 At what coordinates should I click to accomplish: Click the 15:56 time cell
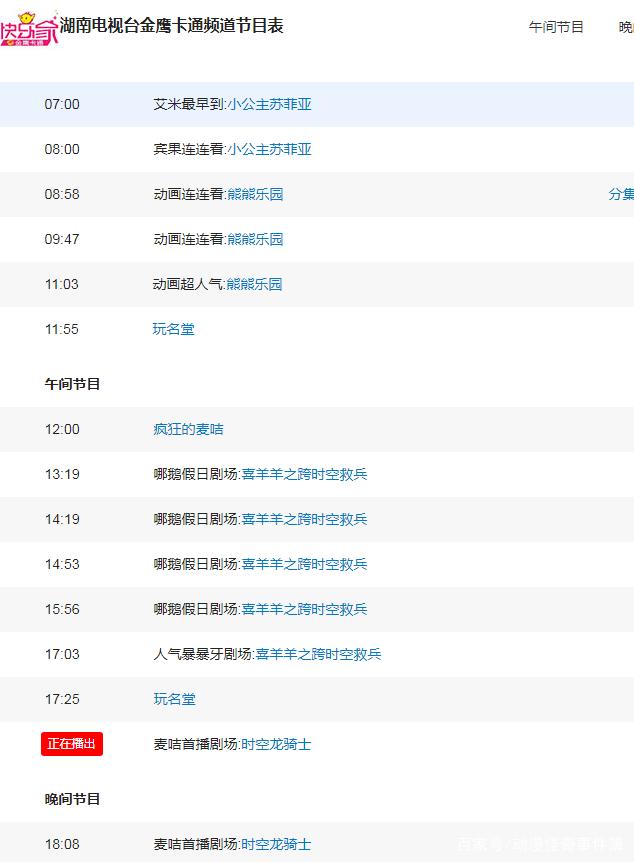click(x=62, y=610)
